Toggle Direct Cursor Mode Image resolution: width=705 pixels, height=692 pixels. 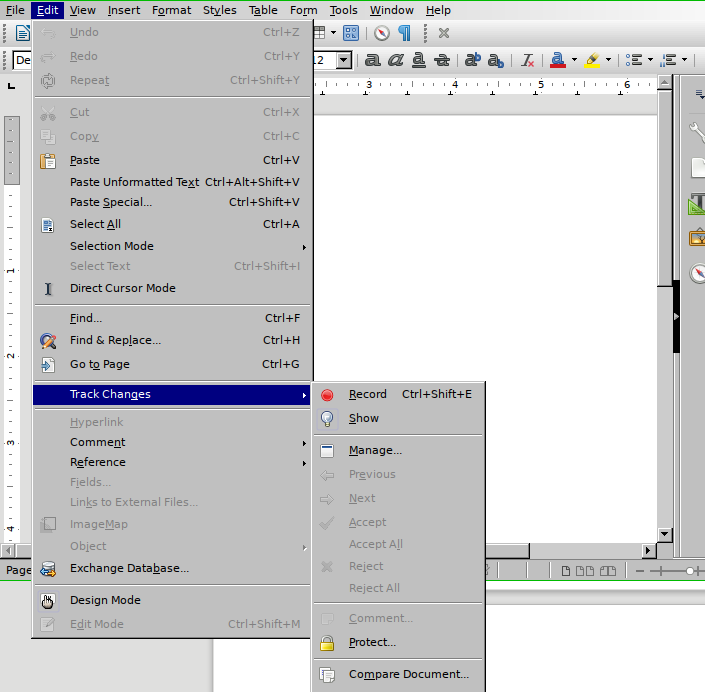pos(172,288)
